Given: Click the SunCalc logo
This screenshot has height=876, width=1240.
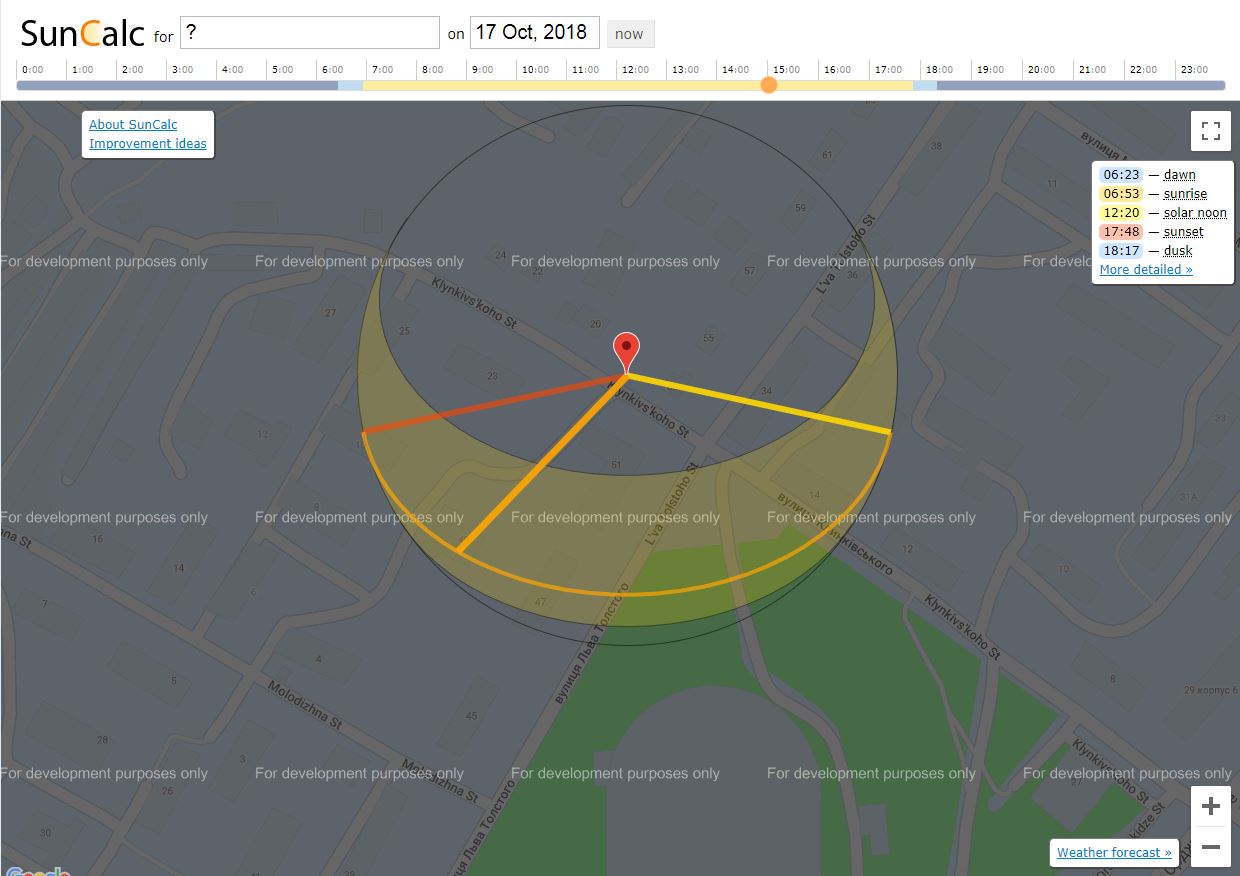Looking at the screenshot, I should coord(82,33).
